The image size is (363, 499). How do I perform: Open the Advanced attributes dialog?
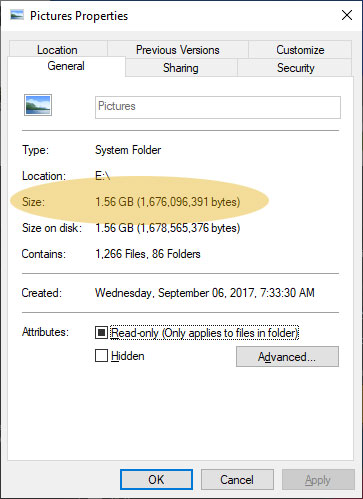pos(287,357)
